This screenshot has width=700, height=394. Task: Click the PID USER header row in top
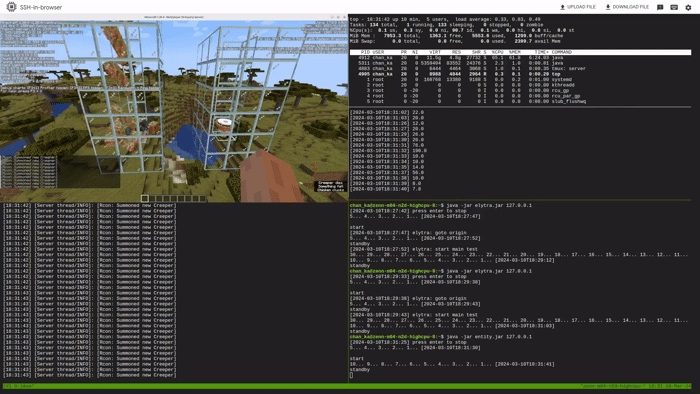click(520, 52)
